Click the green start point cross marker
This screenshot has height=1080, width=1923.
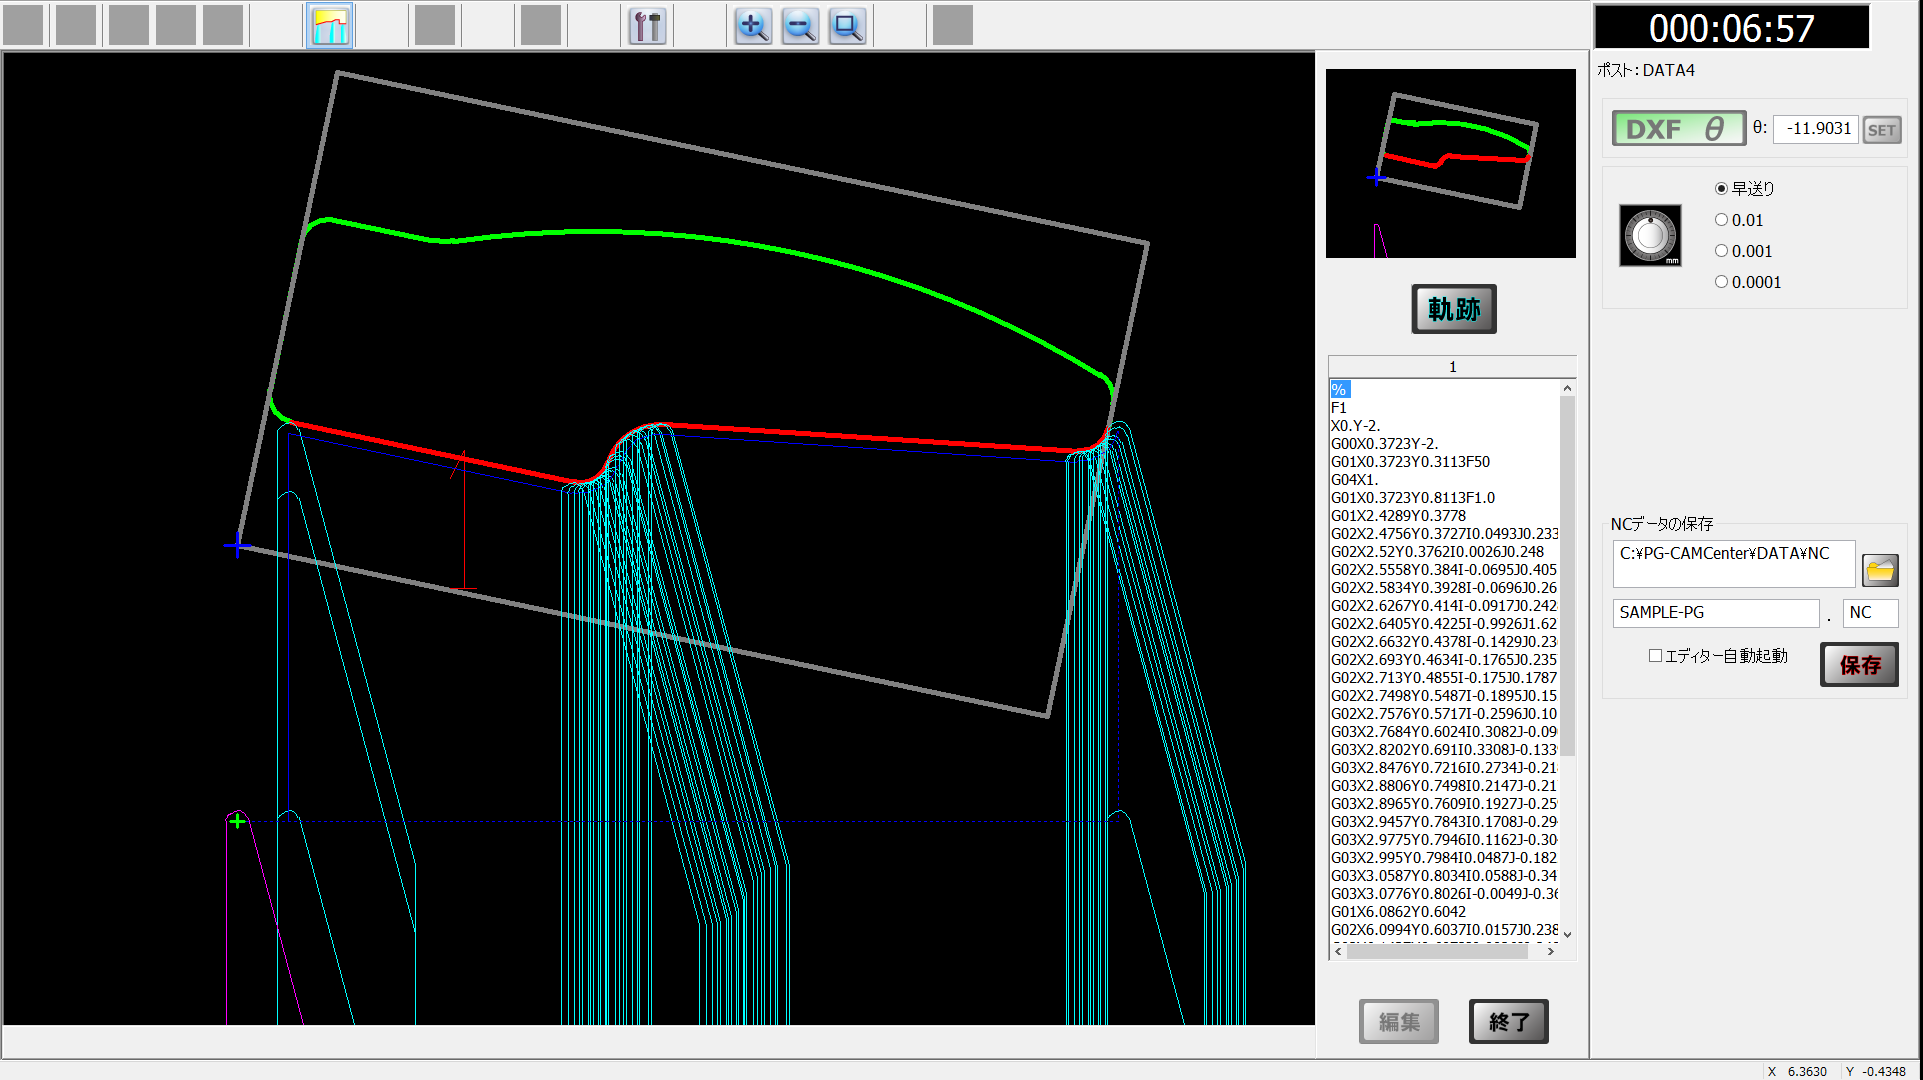pyautogui.click(x=237, y=821)
